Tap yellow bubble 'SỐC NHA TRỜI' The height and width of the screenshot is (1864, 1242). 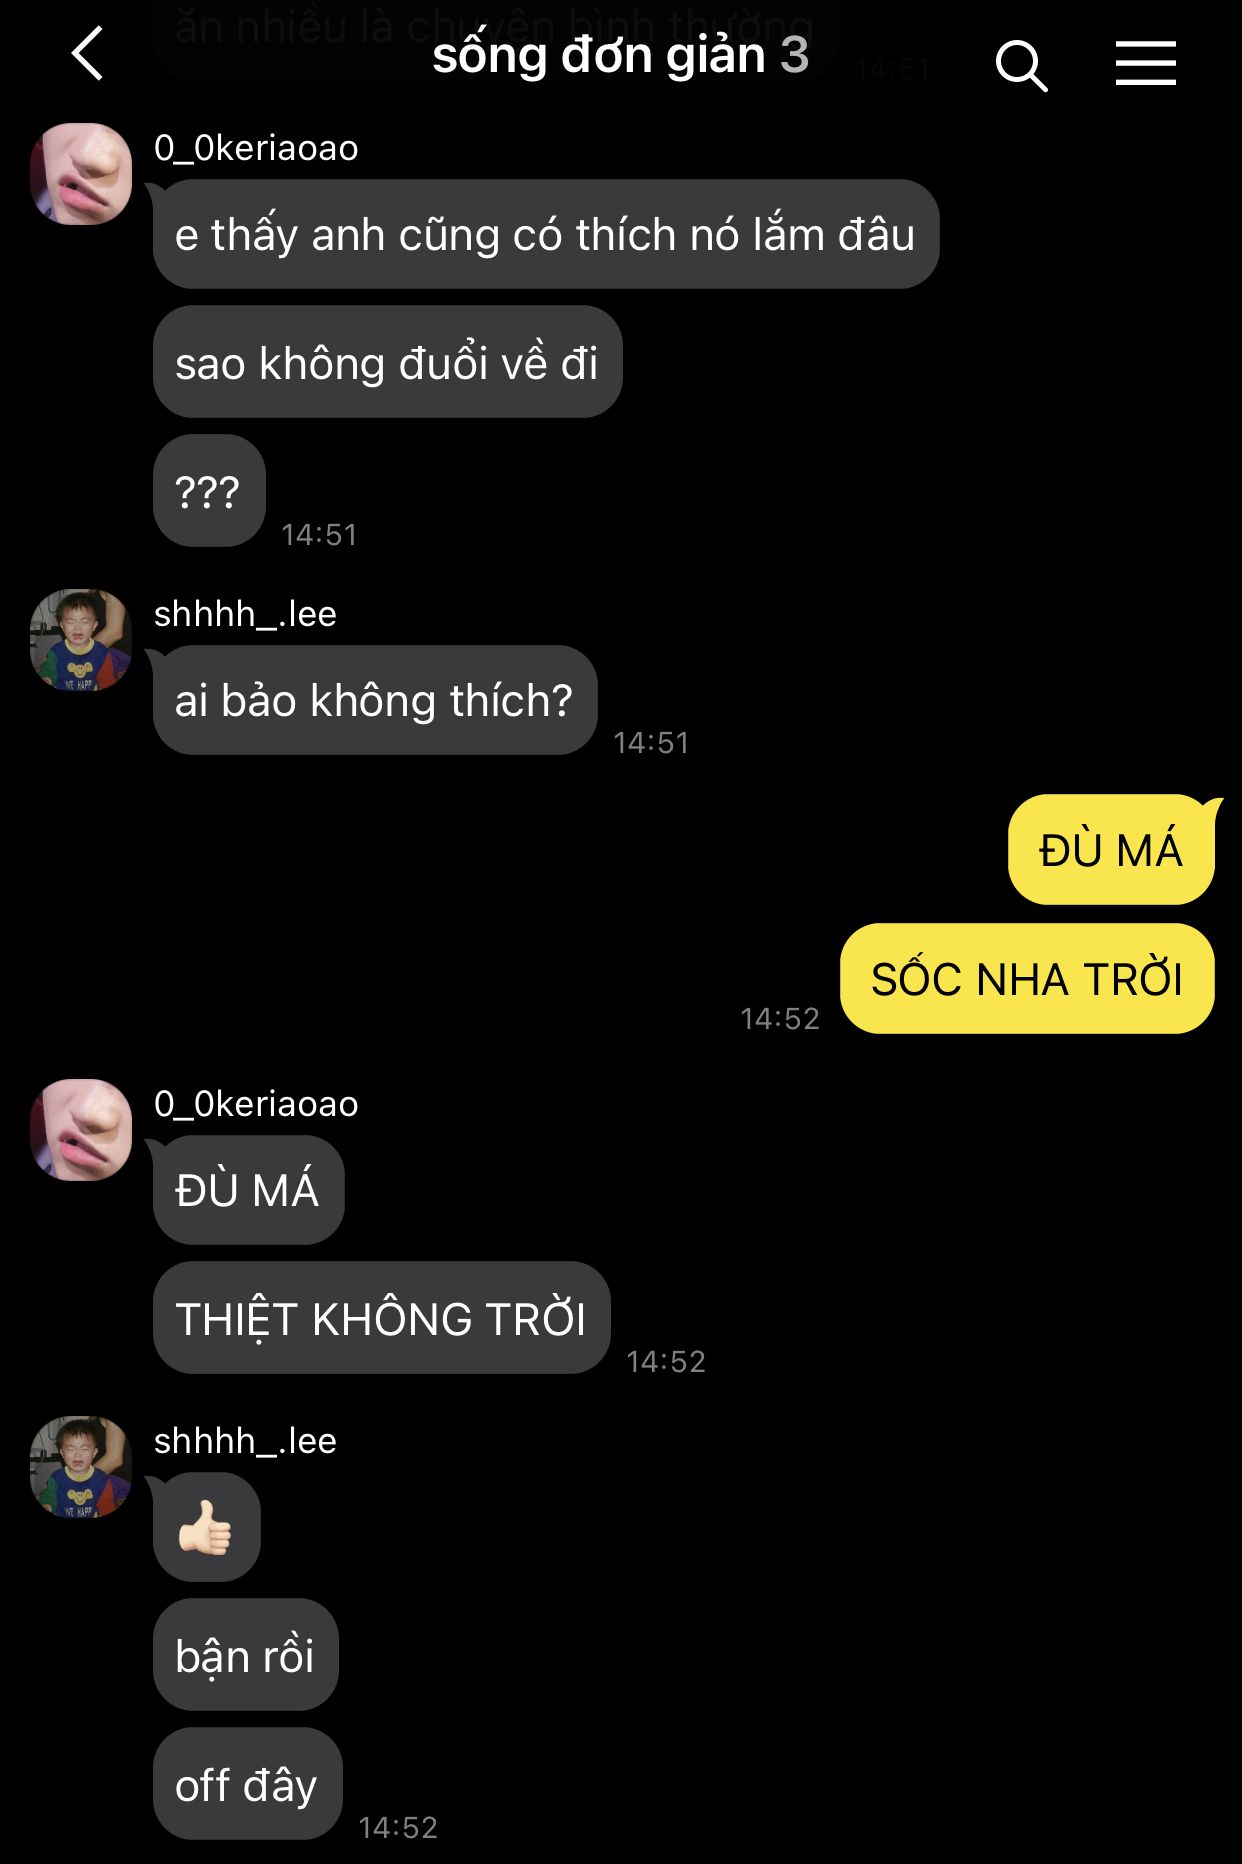pos(1027,979)
